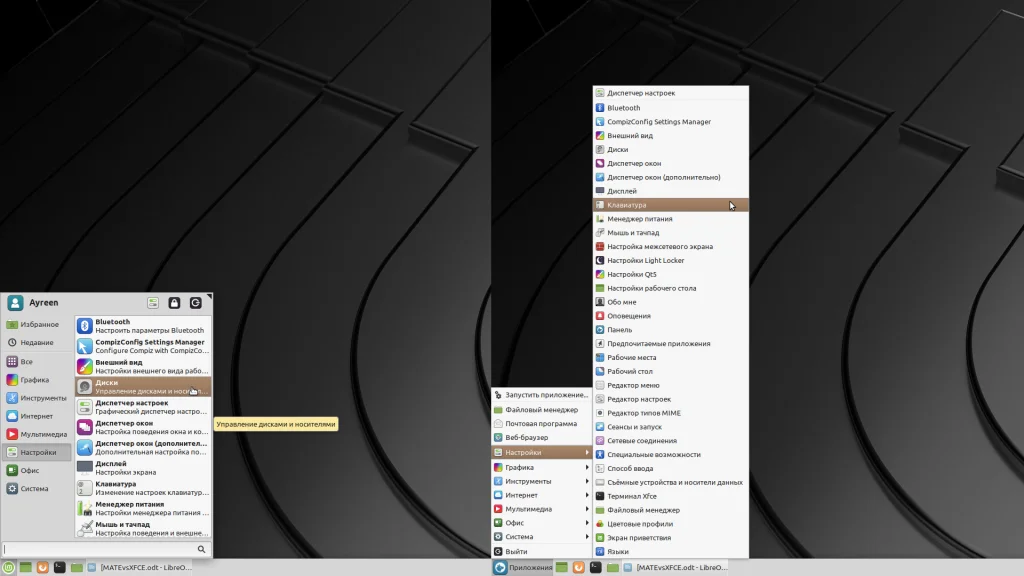
Task: Click the Mint menu button on left taskbar
Action: 8,568
